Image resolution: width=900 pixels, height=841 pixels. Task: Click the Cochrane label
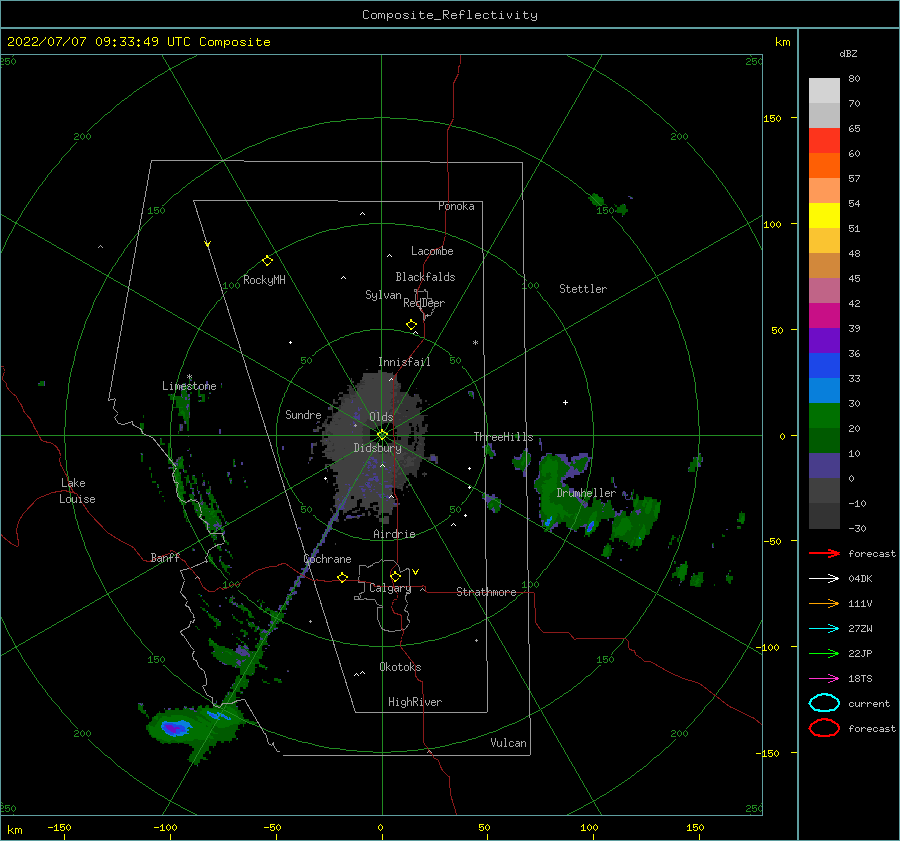pos(327,559)
